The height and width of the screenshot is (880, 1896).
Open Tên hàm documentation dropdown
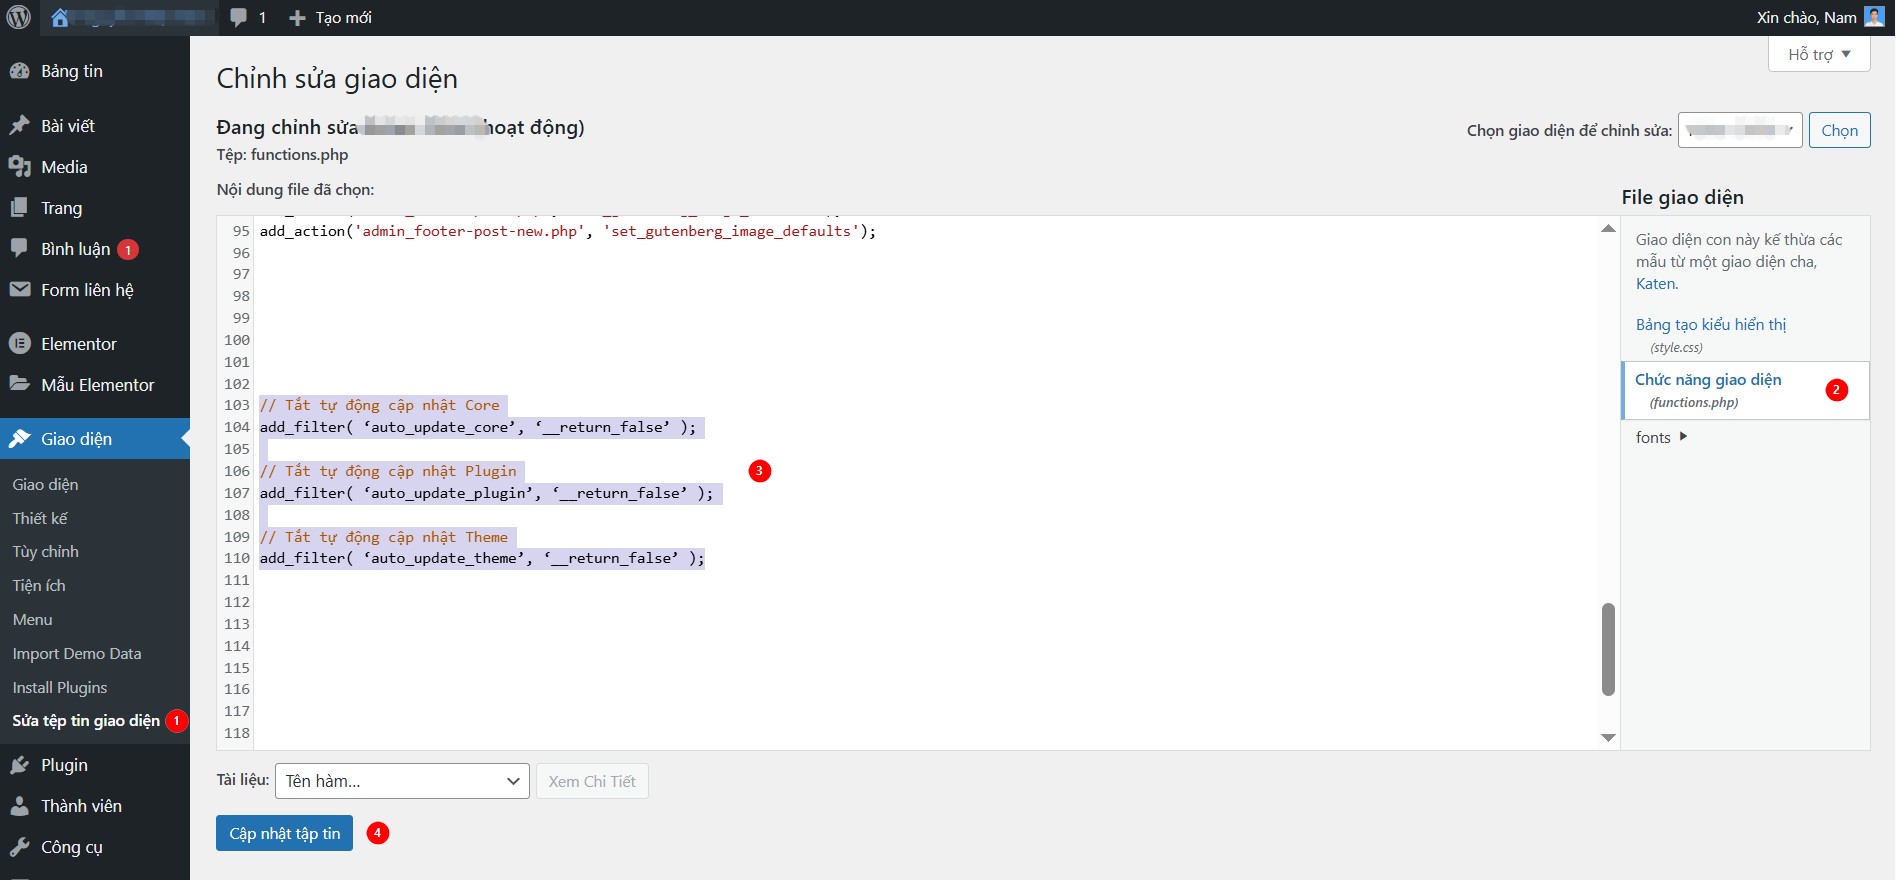[x=402, y=781]
